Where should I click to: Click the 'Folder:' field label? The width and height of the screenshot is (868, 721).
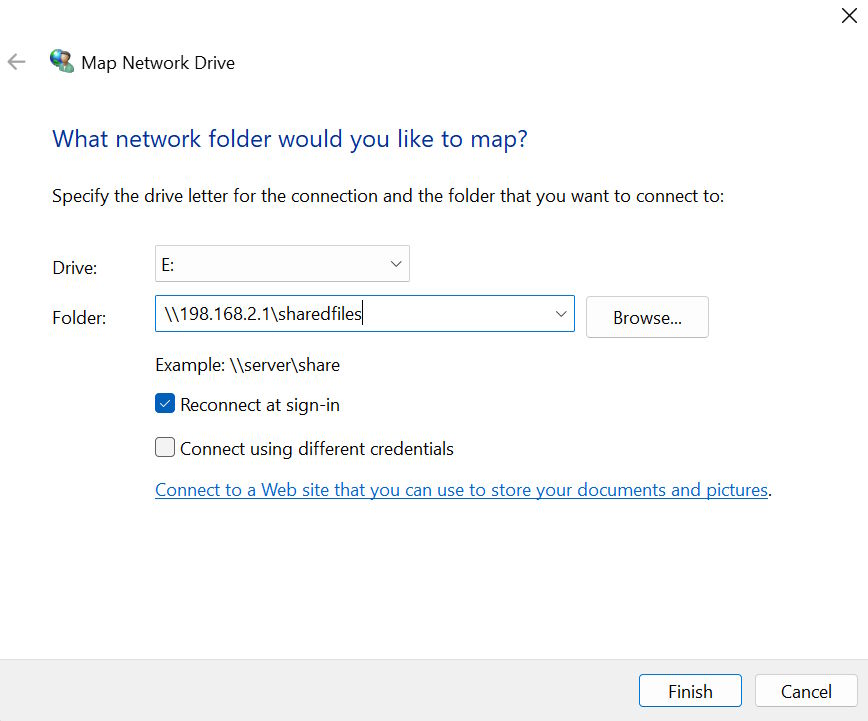79,318
